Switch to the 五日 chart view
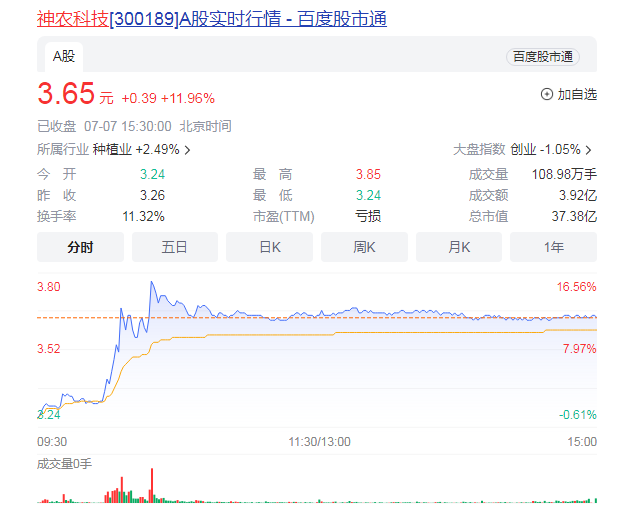The height and width of the screenshot is (516, 632). tap(175, 247)
